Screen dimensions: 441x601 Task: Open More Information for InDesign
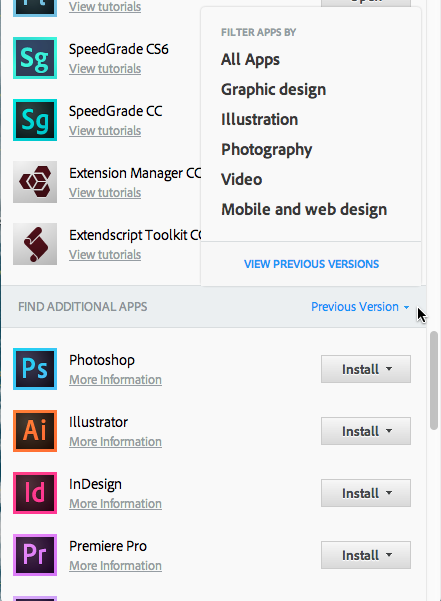tap(115, 504)
